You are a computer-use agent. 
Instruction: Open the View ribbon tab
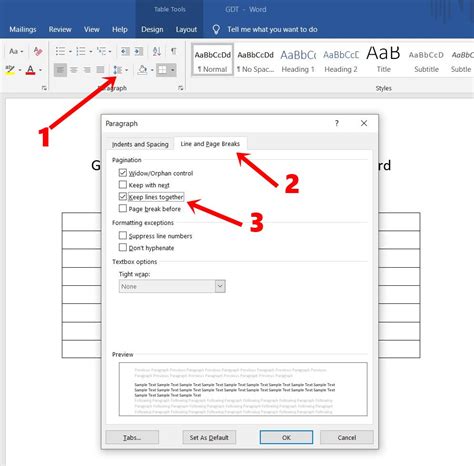91,29
